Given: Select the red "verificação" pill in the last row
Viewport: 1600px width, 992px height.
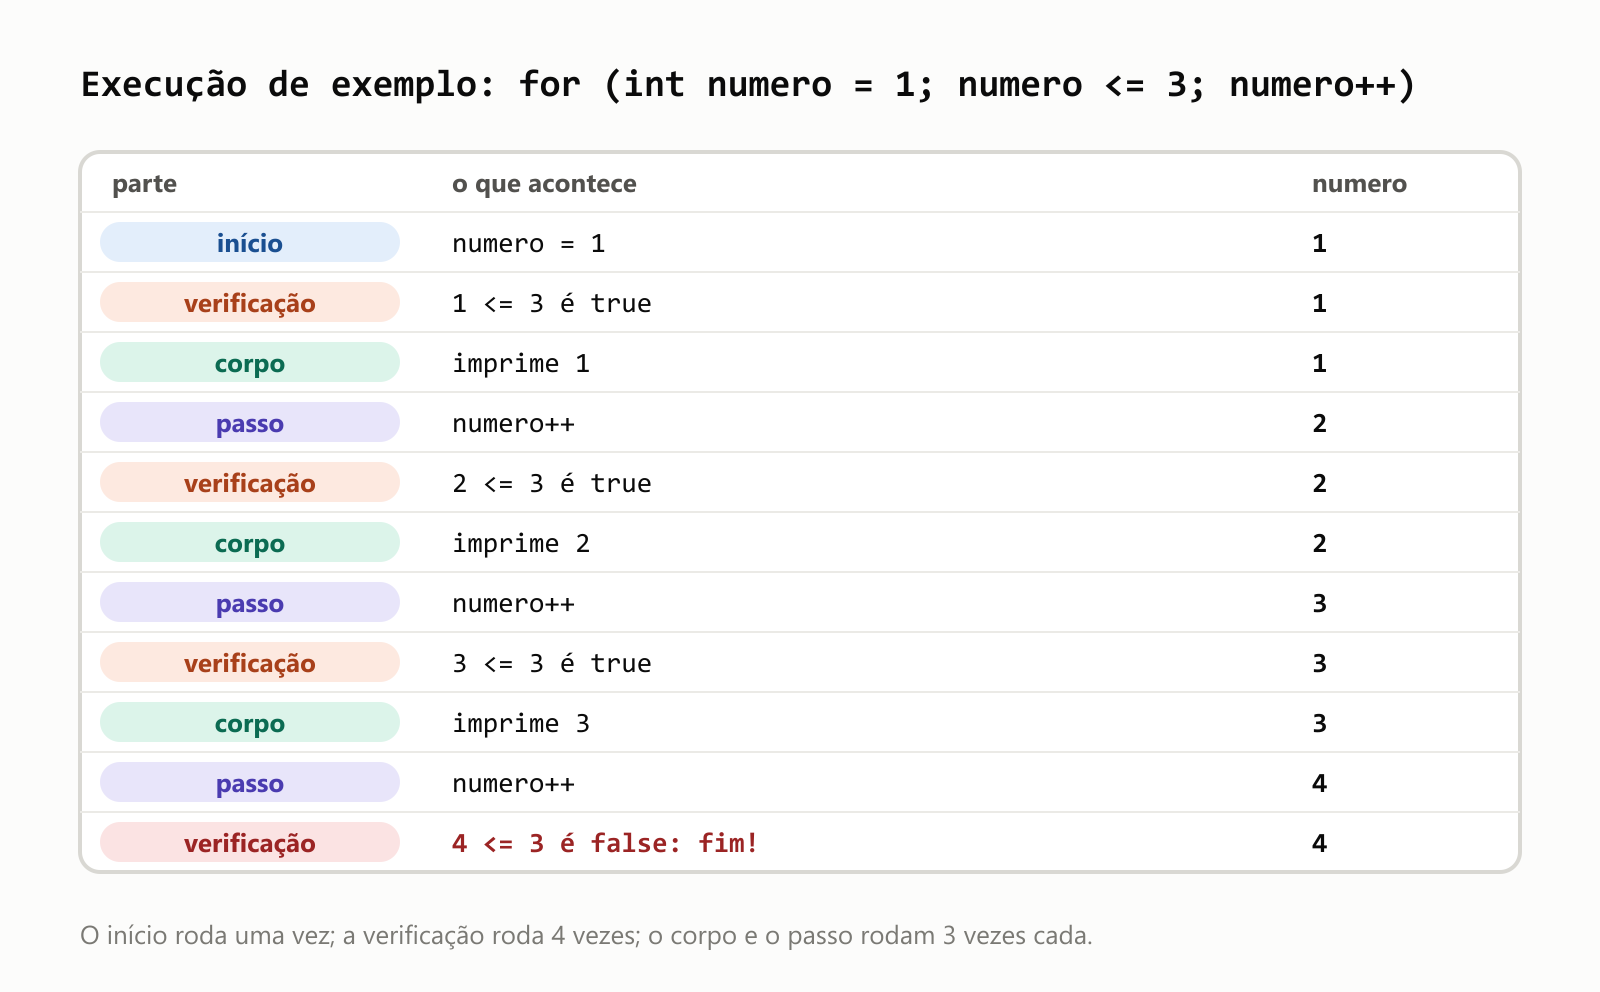Looking at the screenshot, I should click(x=250, y=842).
